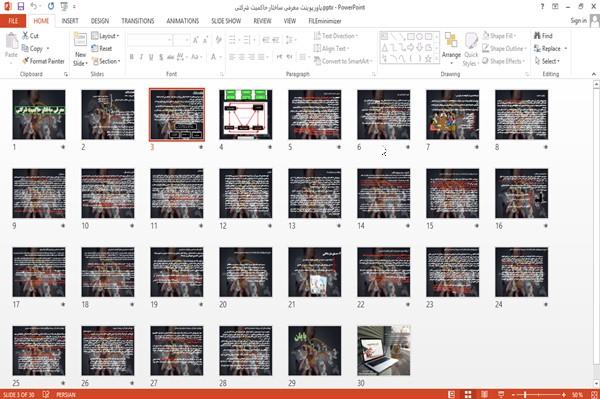
Task: Toggle text Shadow formatting
Action: click(x=161, y=57)
